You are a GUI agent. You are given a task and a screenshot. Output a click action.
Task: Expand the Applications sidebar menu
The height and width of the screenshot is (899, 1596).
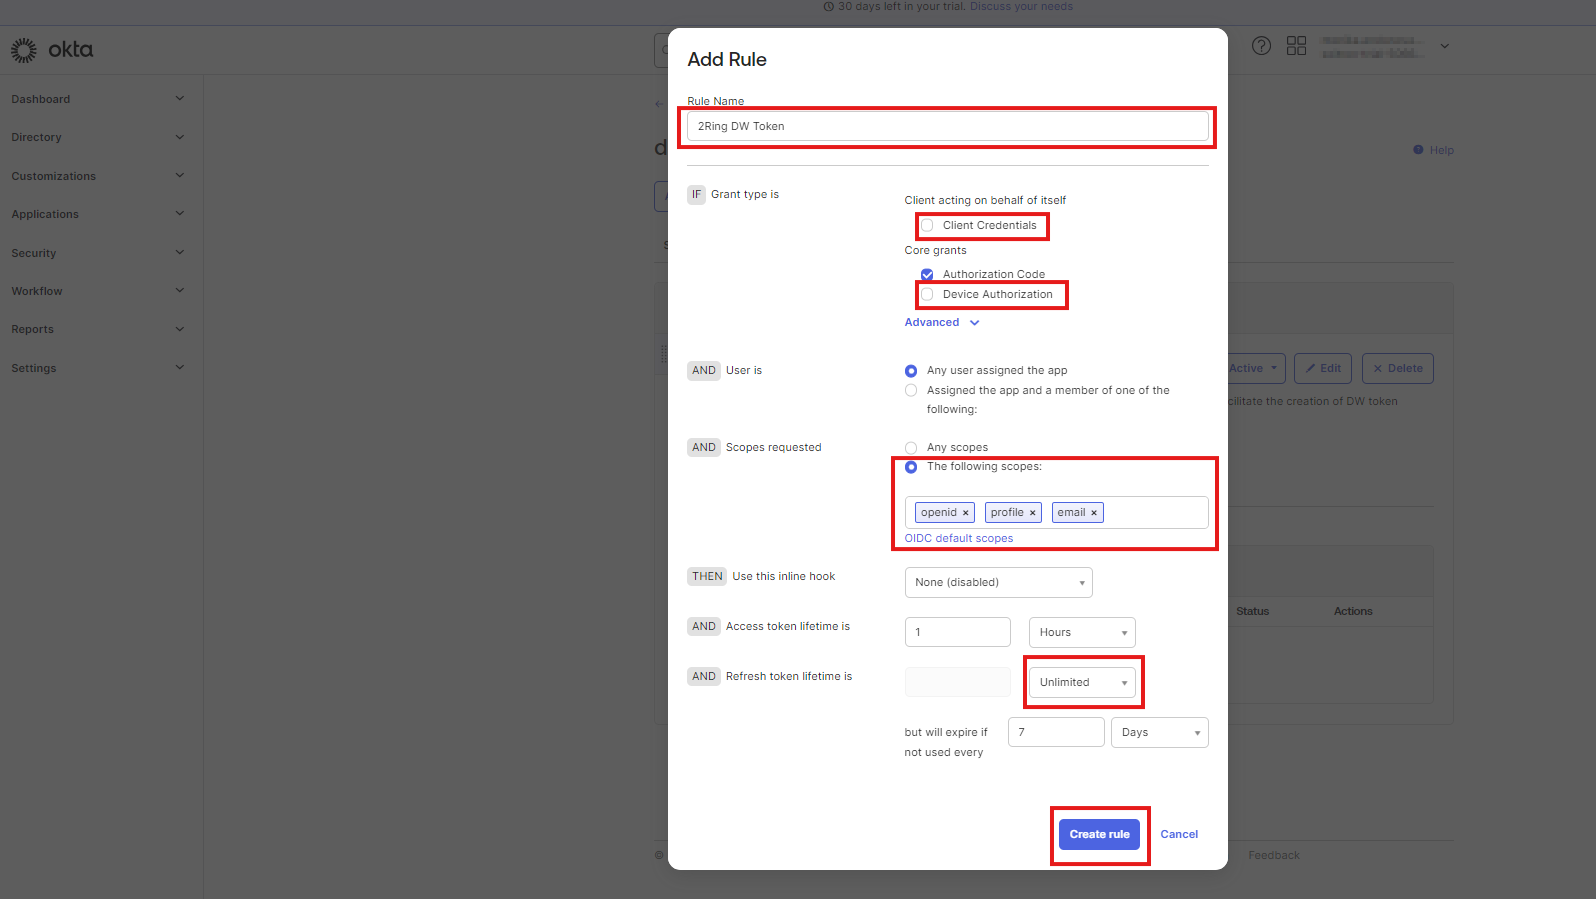coord(97,214)
